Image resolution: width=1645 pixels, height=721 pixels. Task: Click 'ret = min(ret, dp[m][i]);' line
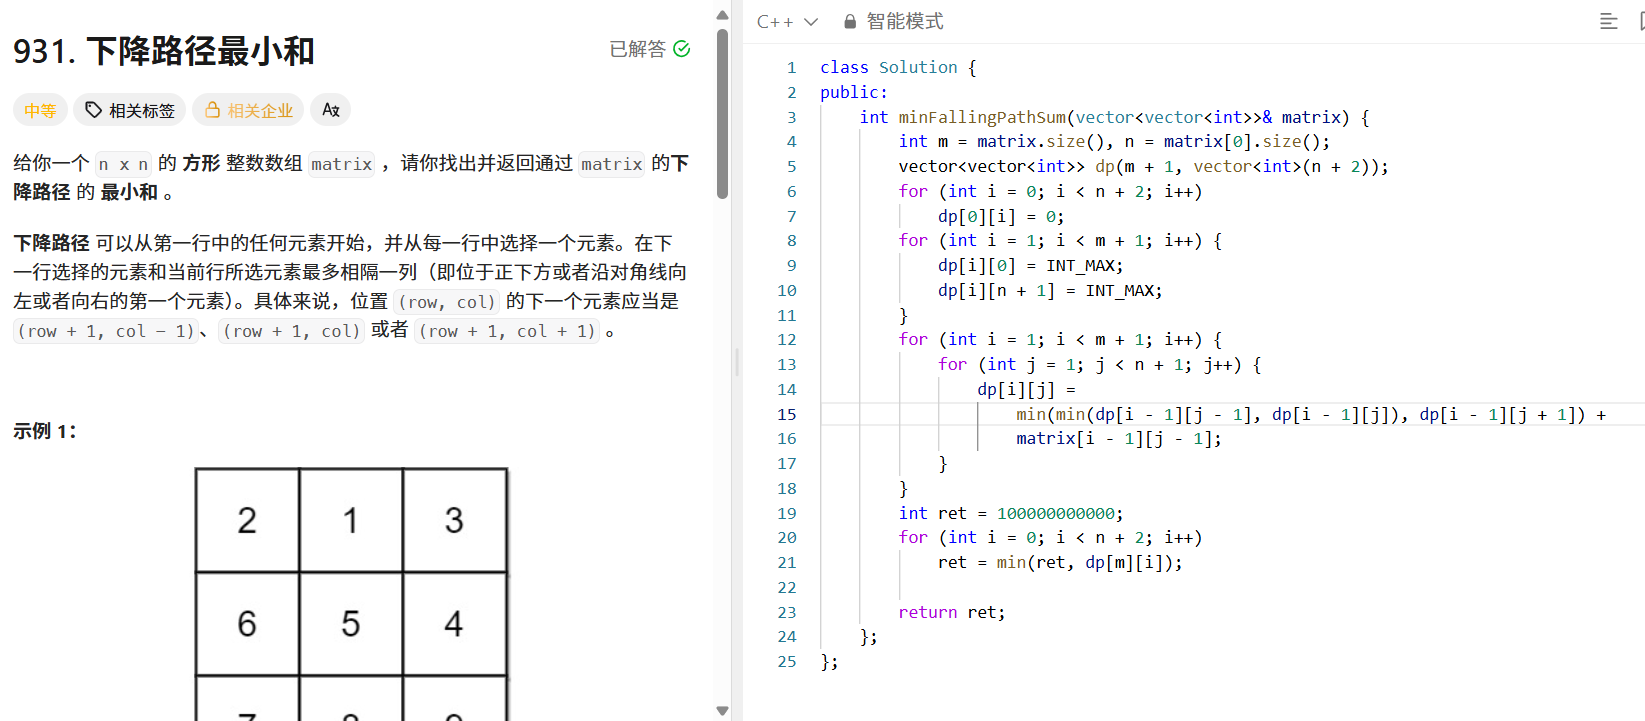tap(1060, 562)
